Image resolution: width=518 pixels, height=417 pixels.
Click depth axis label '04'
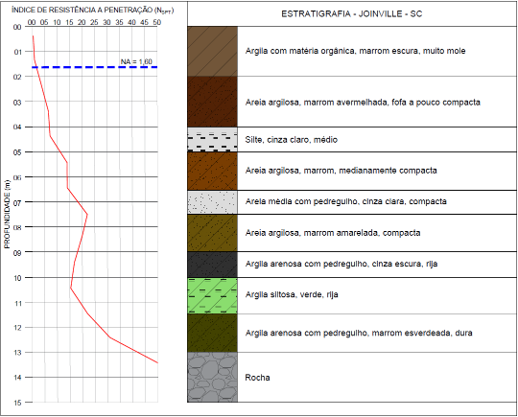click(17, 127)
